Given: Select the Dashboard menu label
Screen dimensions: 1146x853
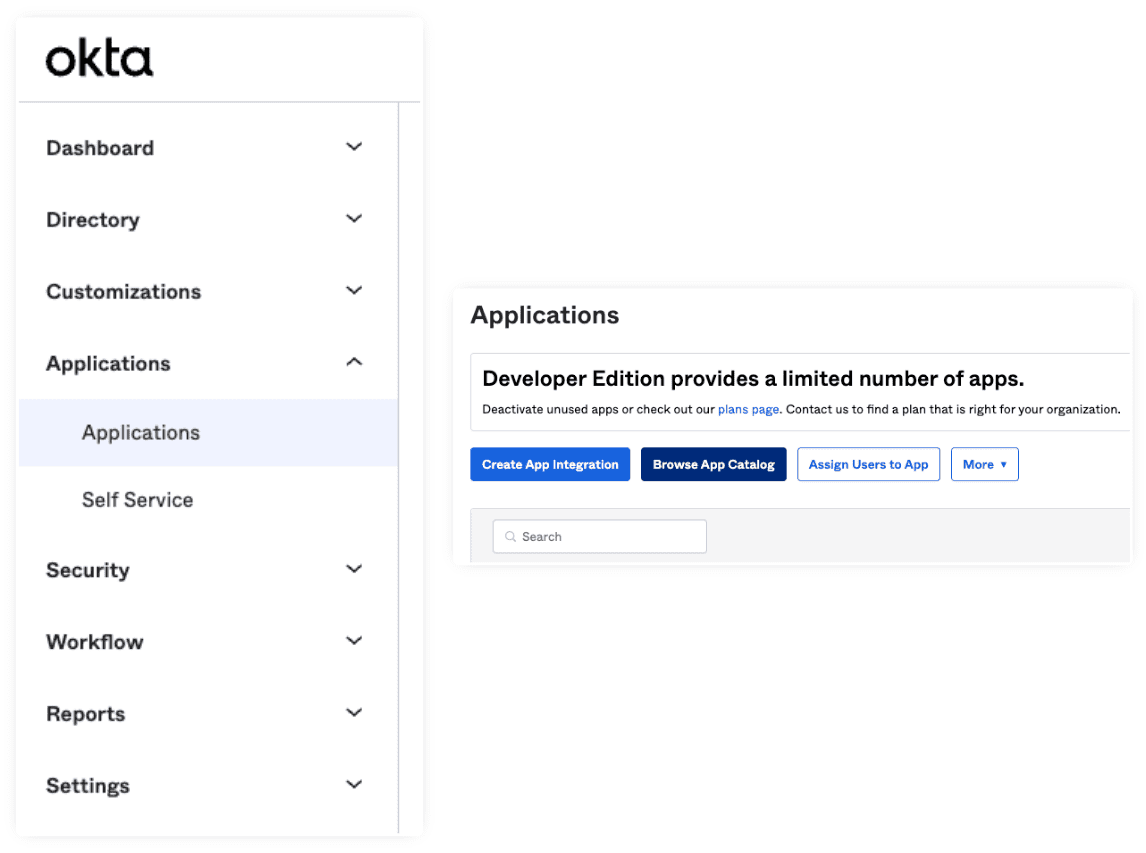Looking at the screenshot, I should click(100, 148).
